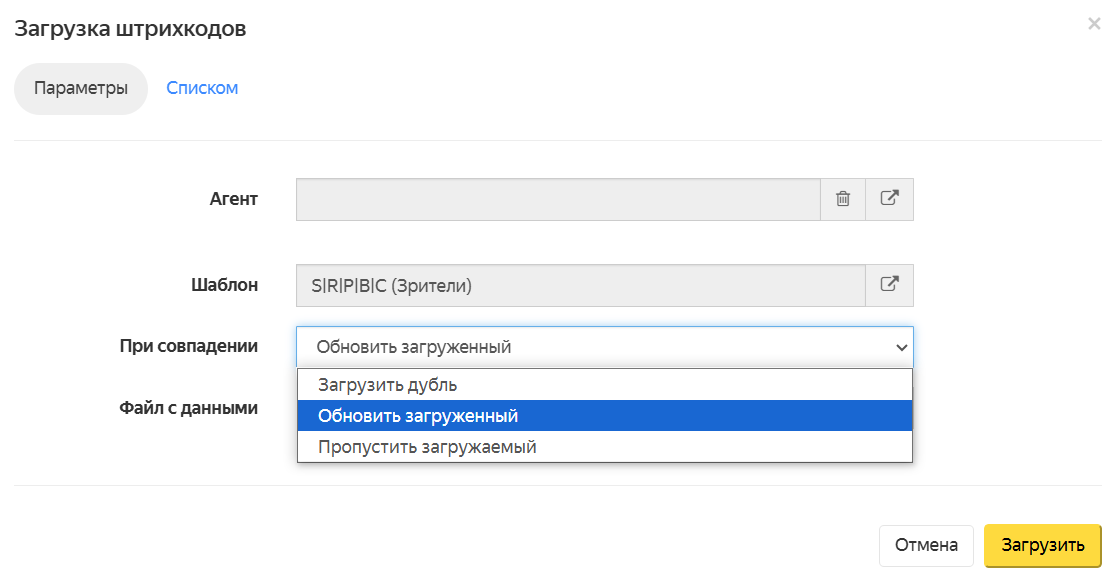Switch to the Списком tab

tap(202, 88)
